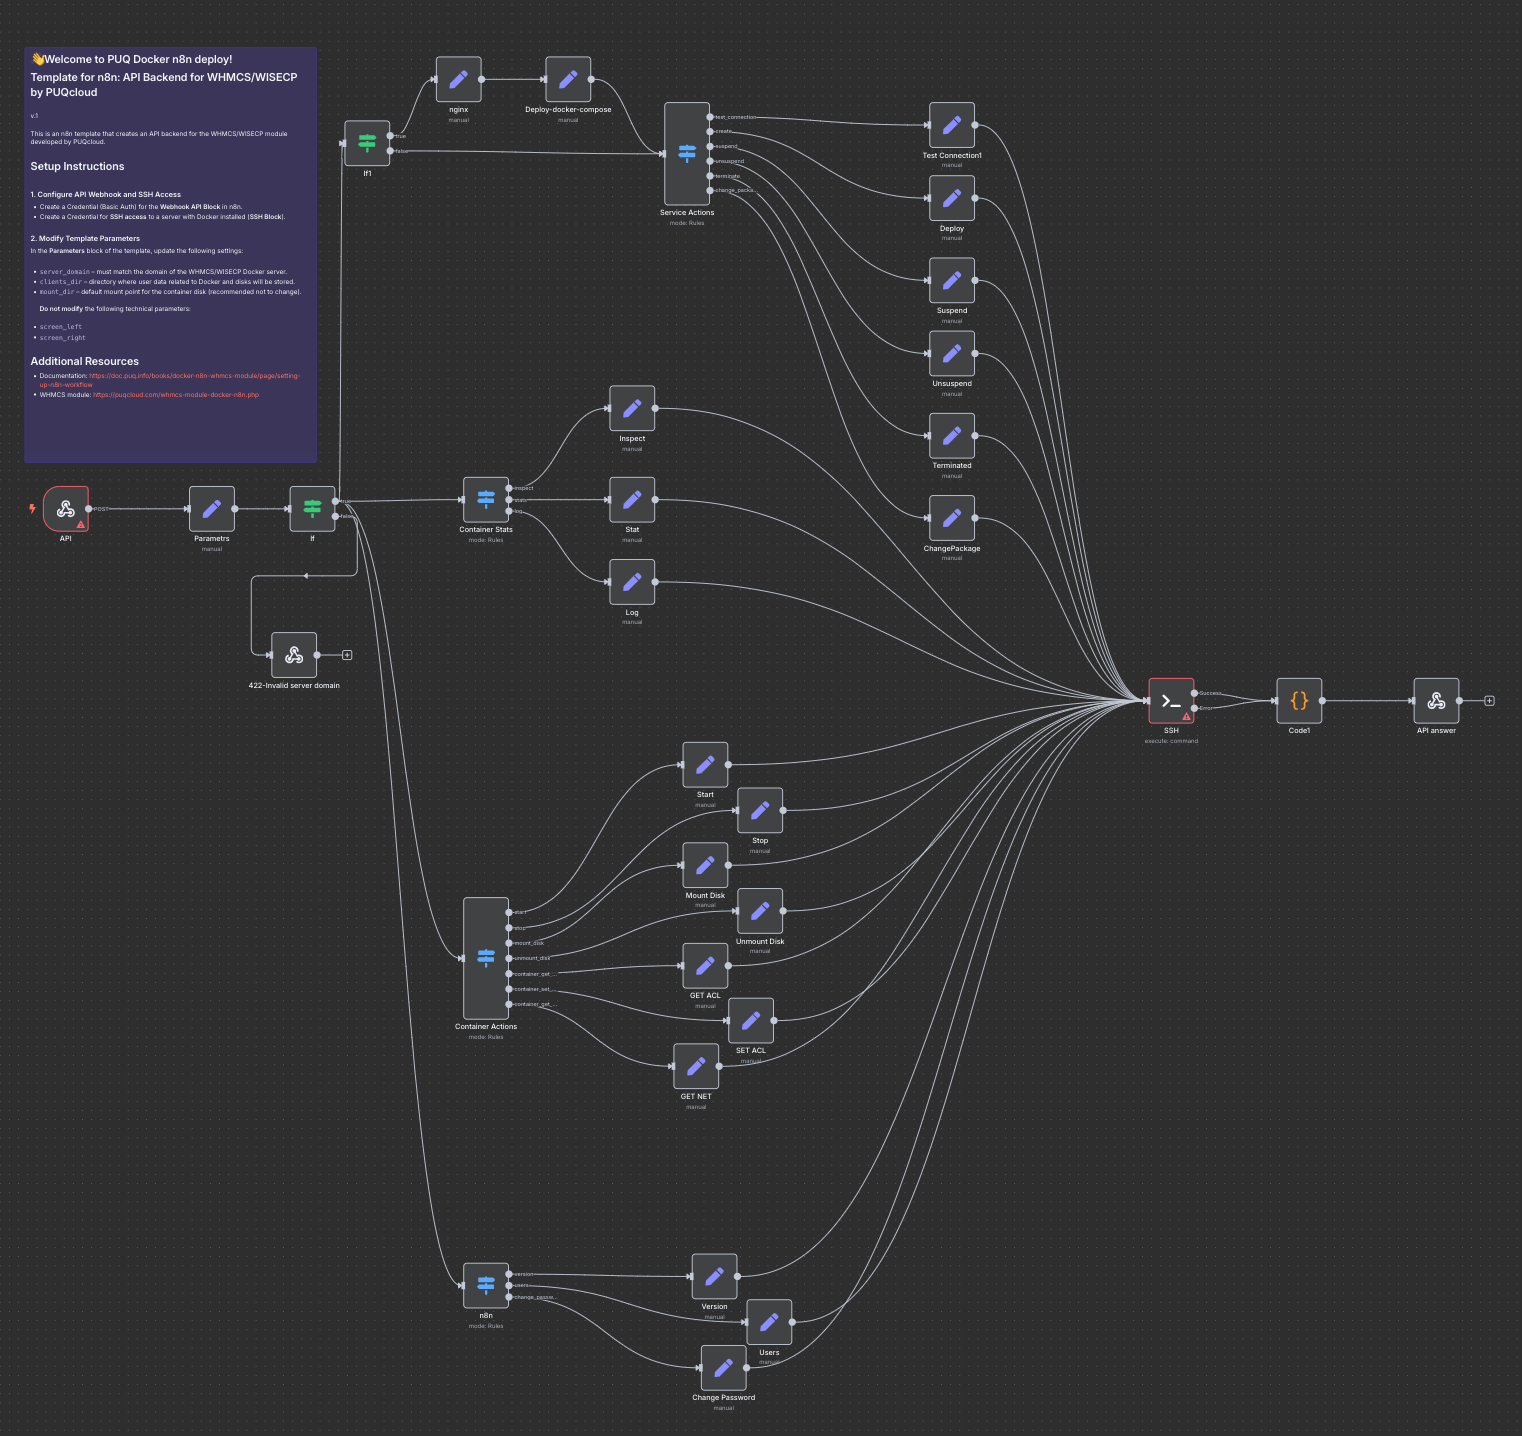
Task: Open the Code1 node
Action: click(1299, 700)
